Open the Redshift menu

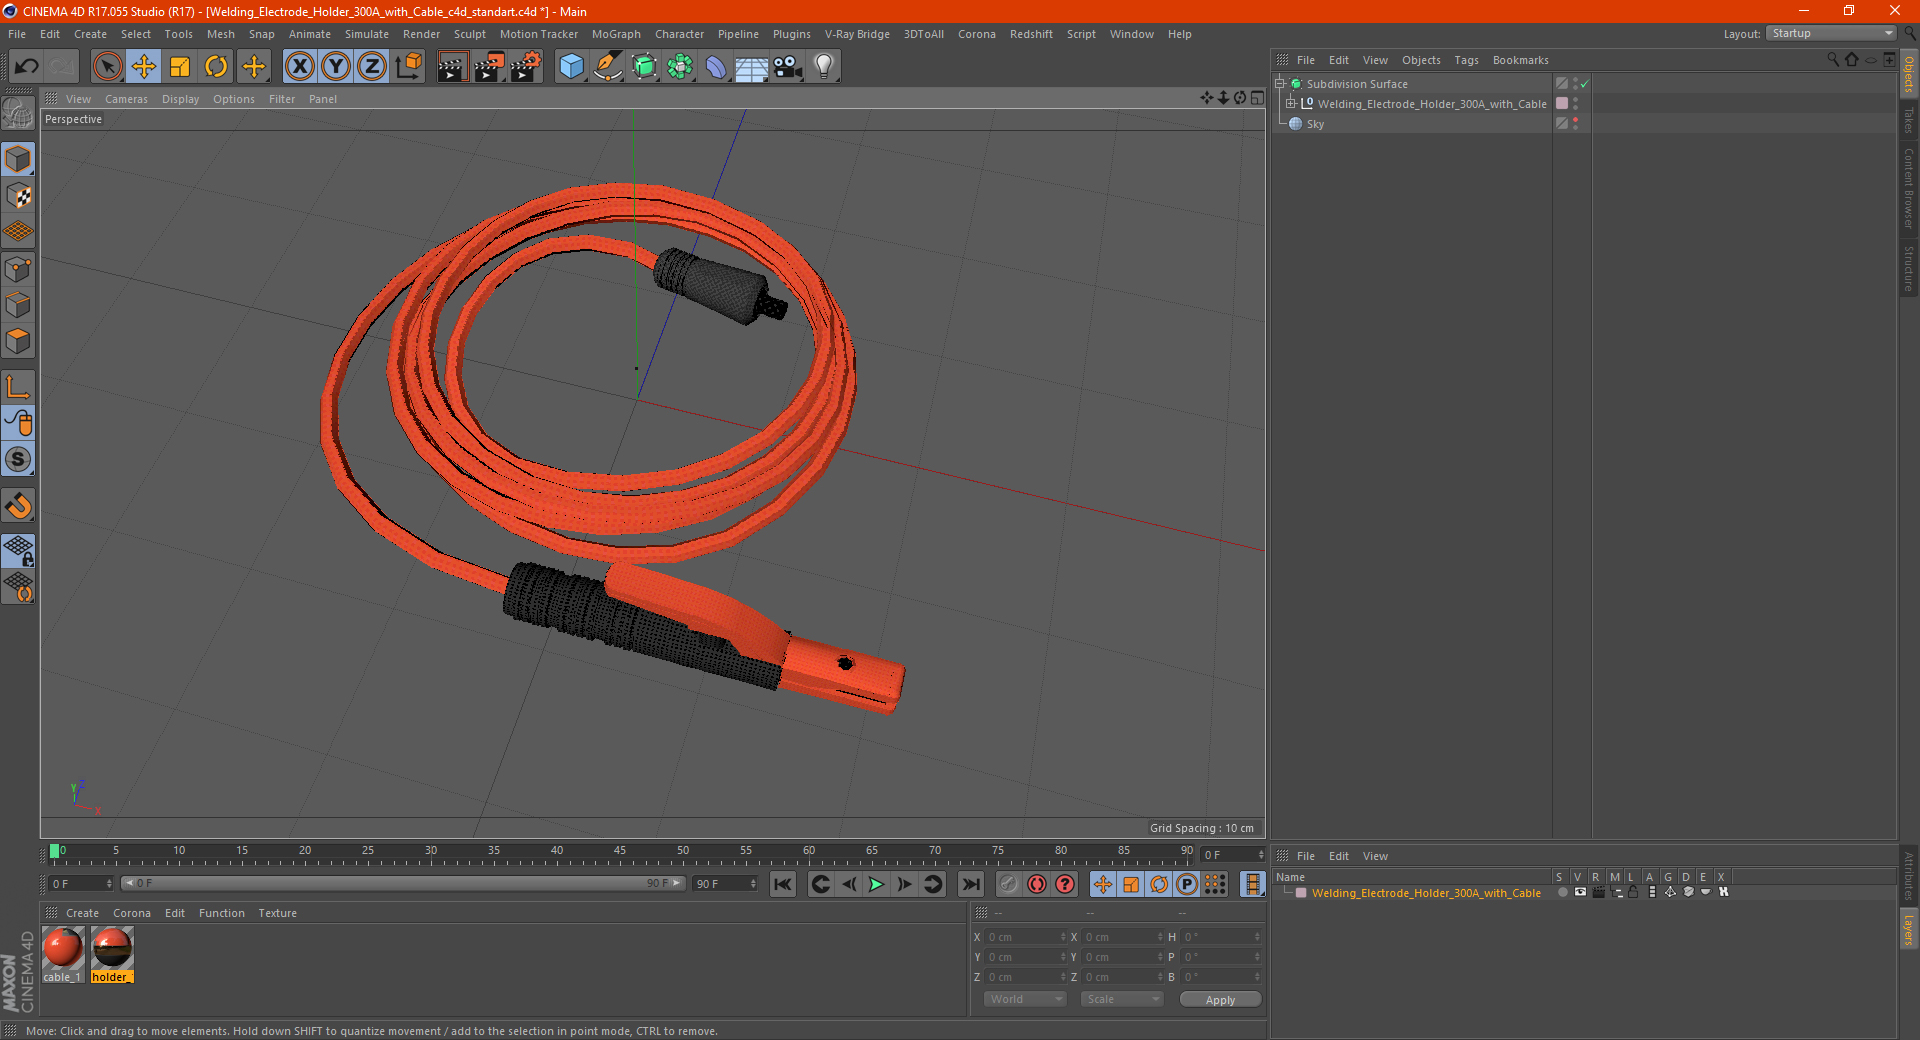pos(1031,34)
